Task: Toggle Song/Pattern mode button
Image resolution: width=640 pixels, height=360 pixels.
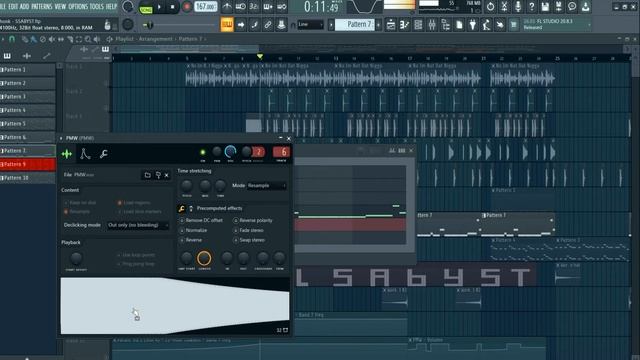Action: tap(146, 7)
